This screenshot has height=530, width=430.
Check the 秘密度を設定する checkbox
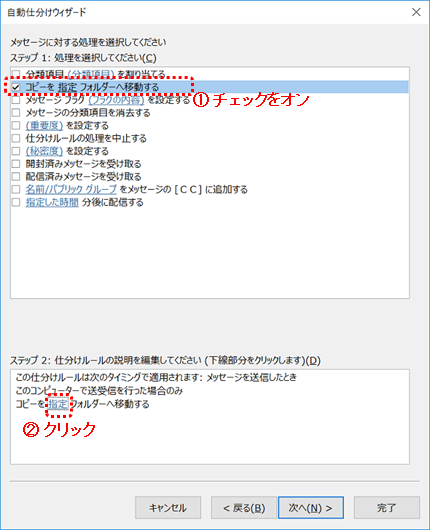(16, 151)
